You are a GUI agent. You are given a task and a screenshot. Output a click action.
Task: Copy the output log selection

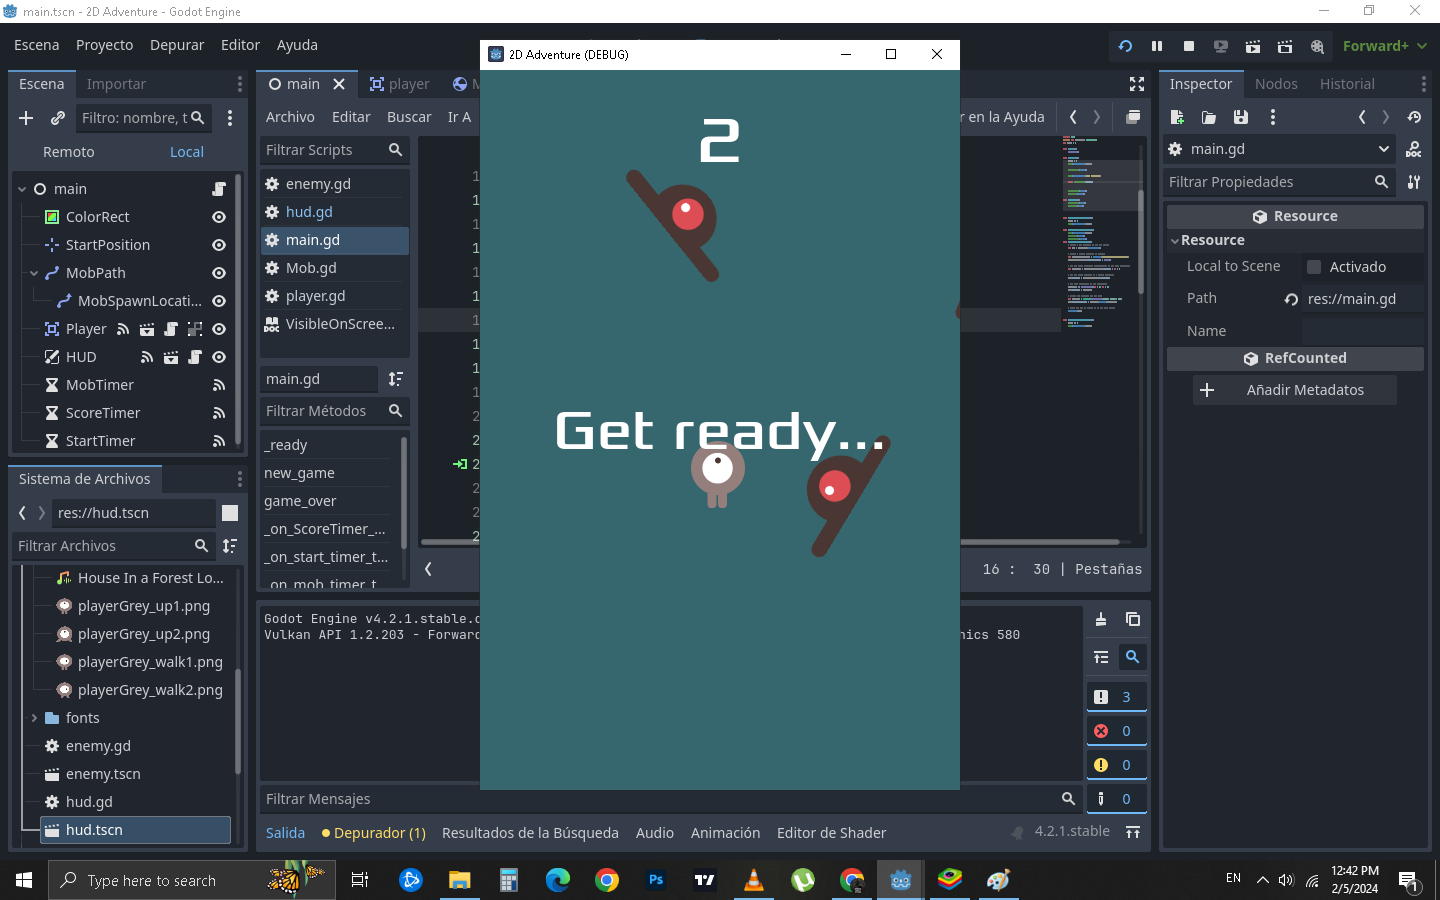pos(1133,619)
